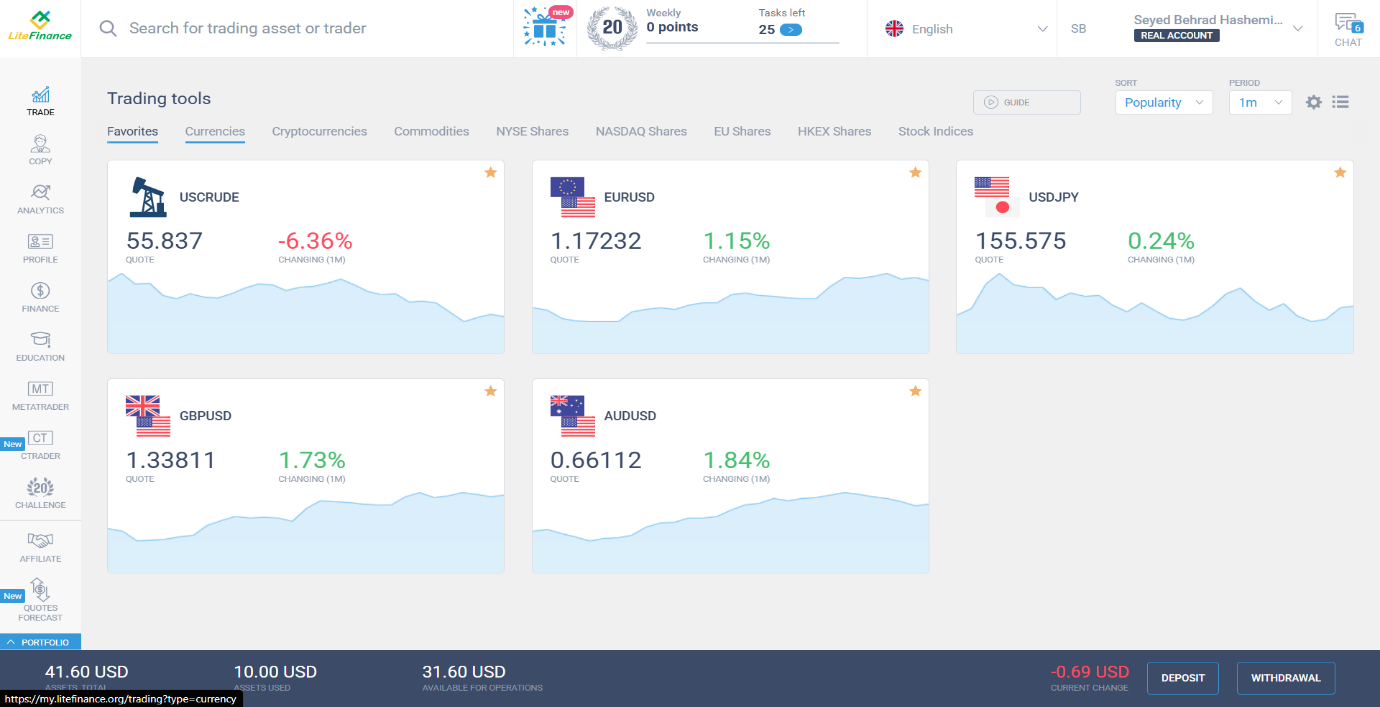Switch to list view layout icon
Viewport: 1380px width, 707px height.
pyautogui.click(x=1341, y=102)
